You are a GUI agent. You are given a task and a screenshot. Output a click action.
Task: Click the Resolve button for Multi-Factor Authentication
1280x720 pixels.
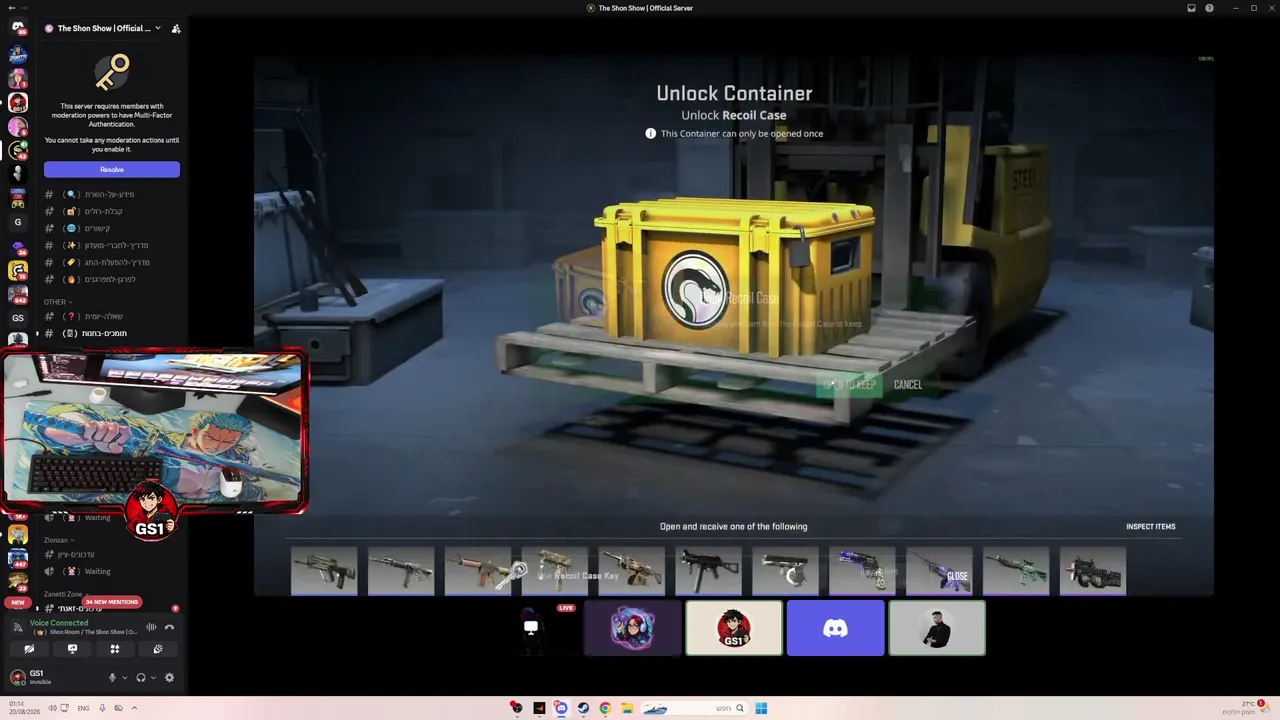(x=112, y=170)
